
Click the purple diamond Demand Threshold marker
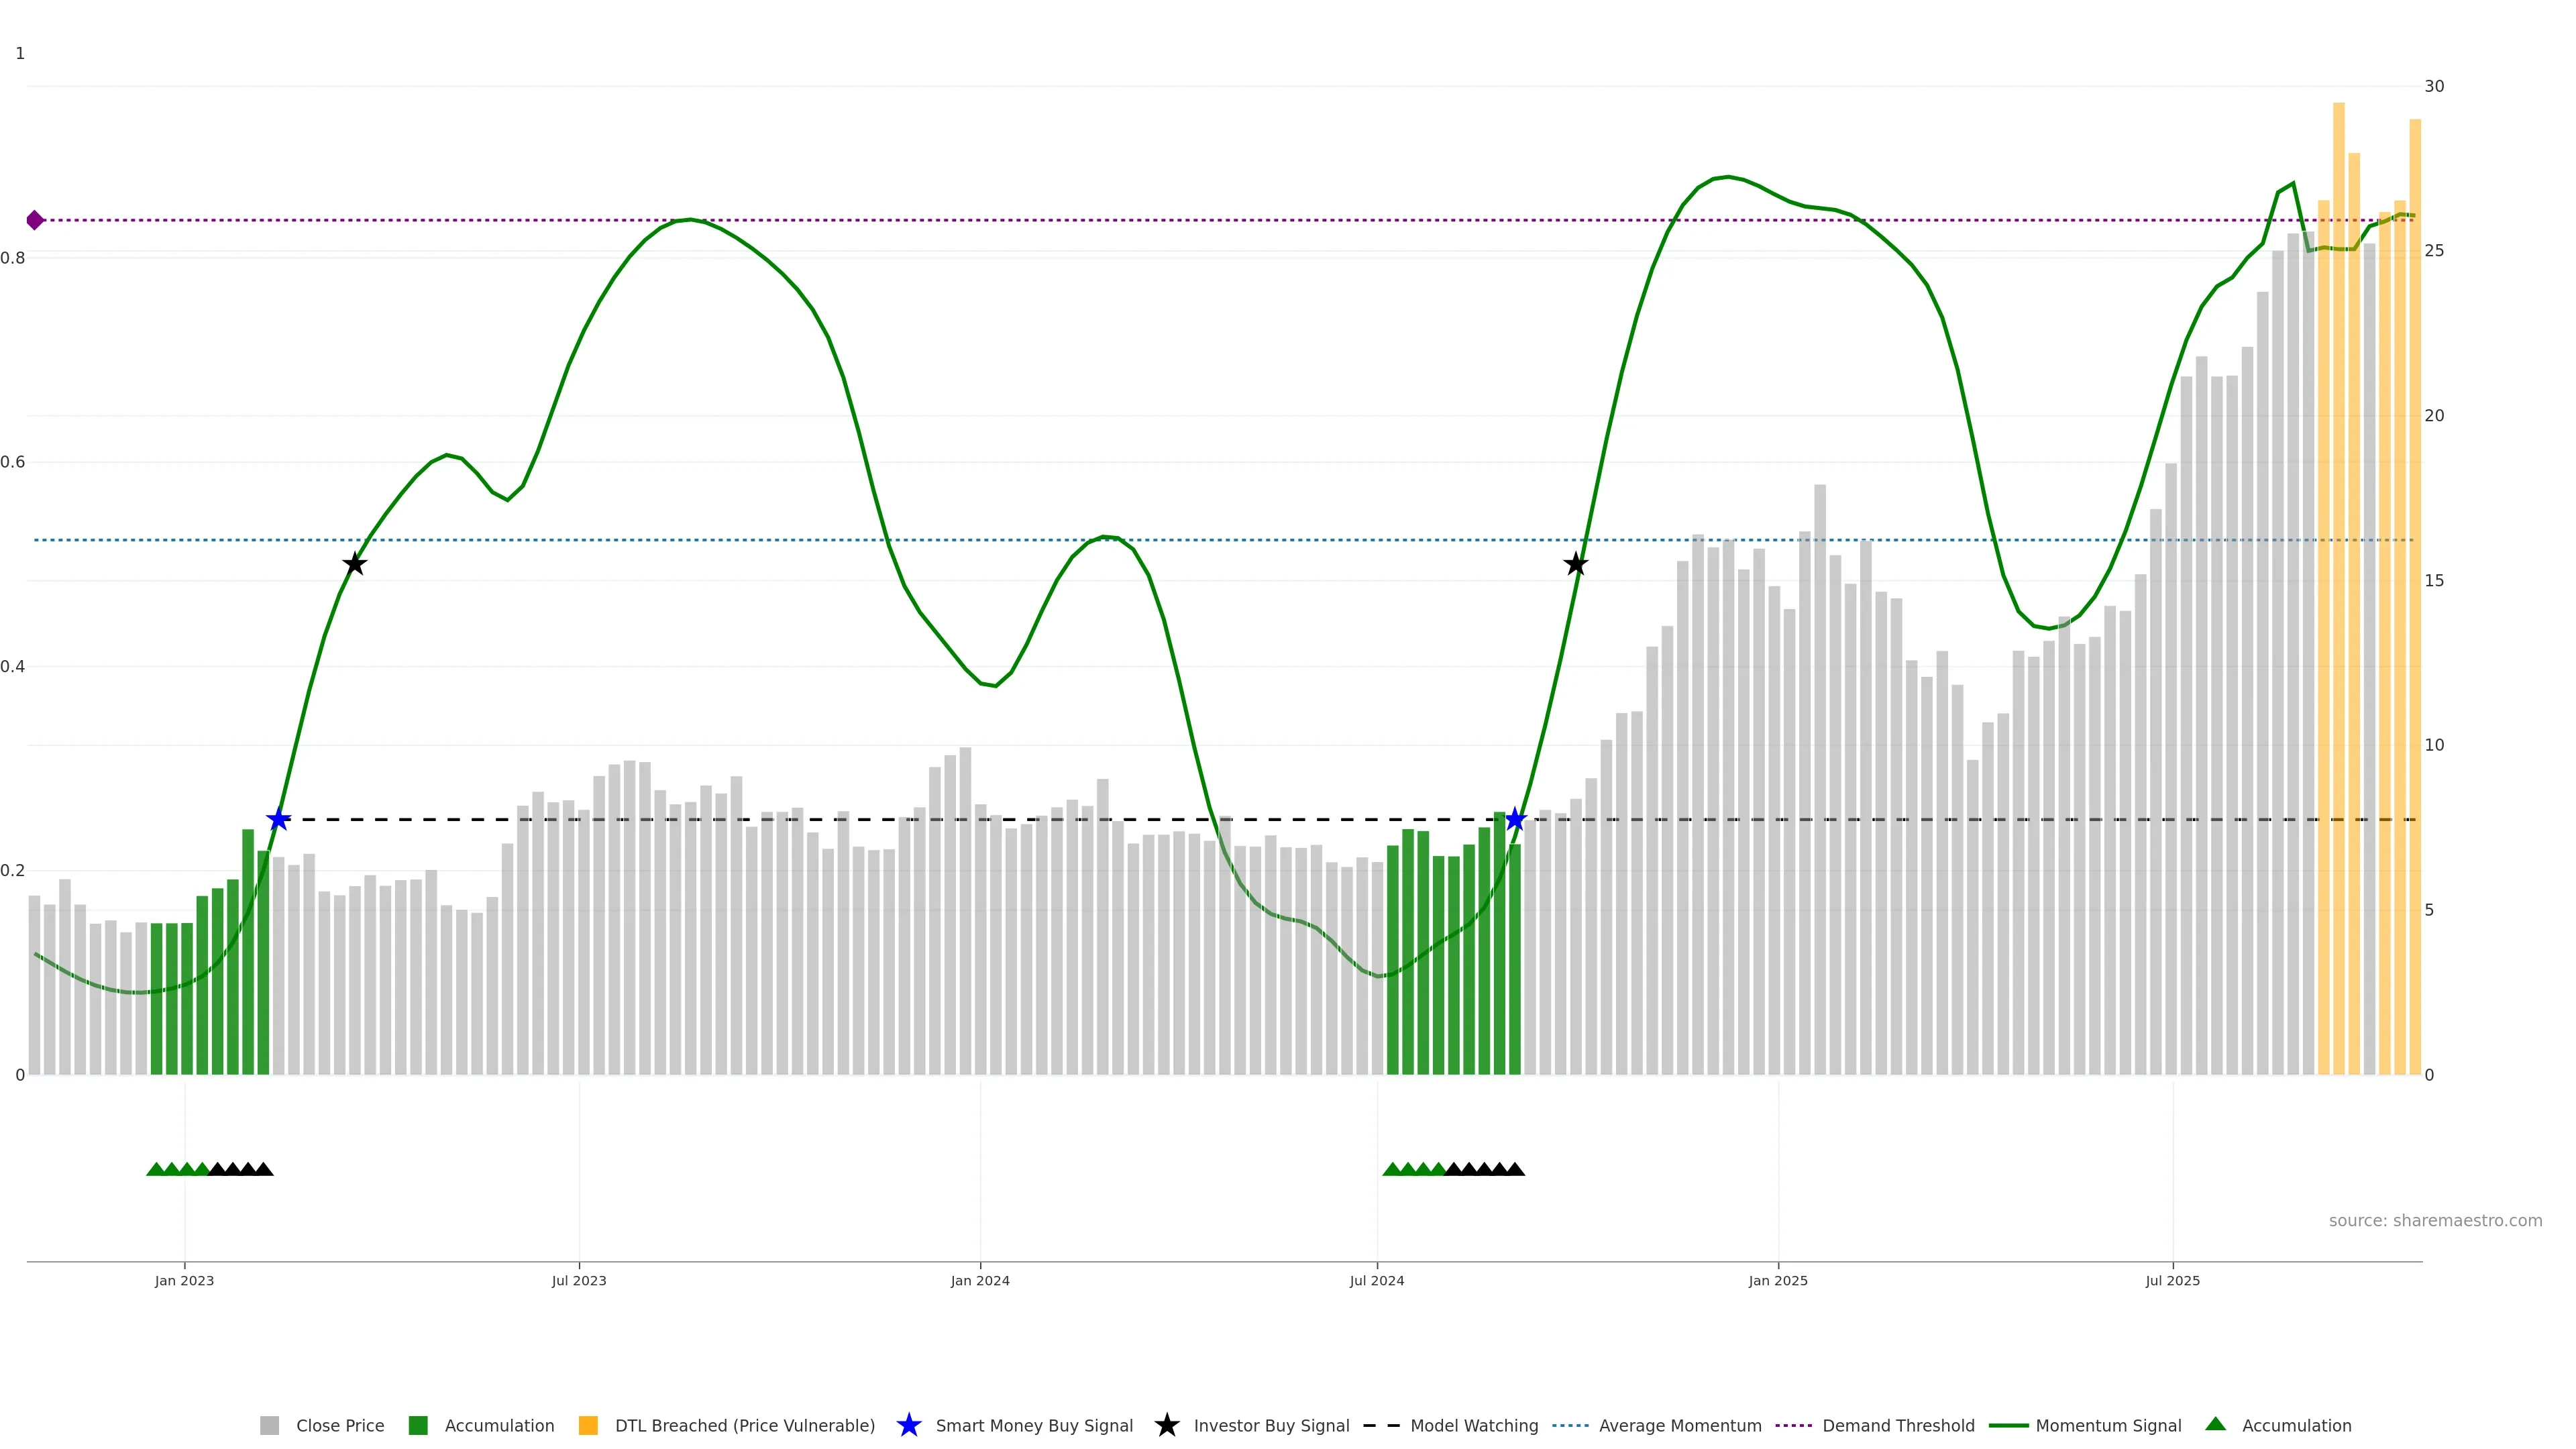(x=35, y=220)
